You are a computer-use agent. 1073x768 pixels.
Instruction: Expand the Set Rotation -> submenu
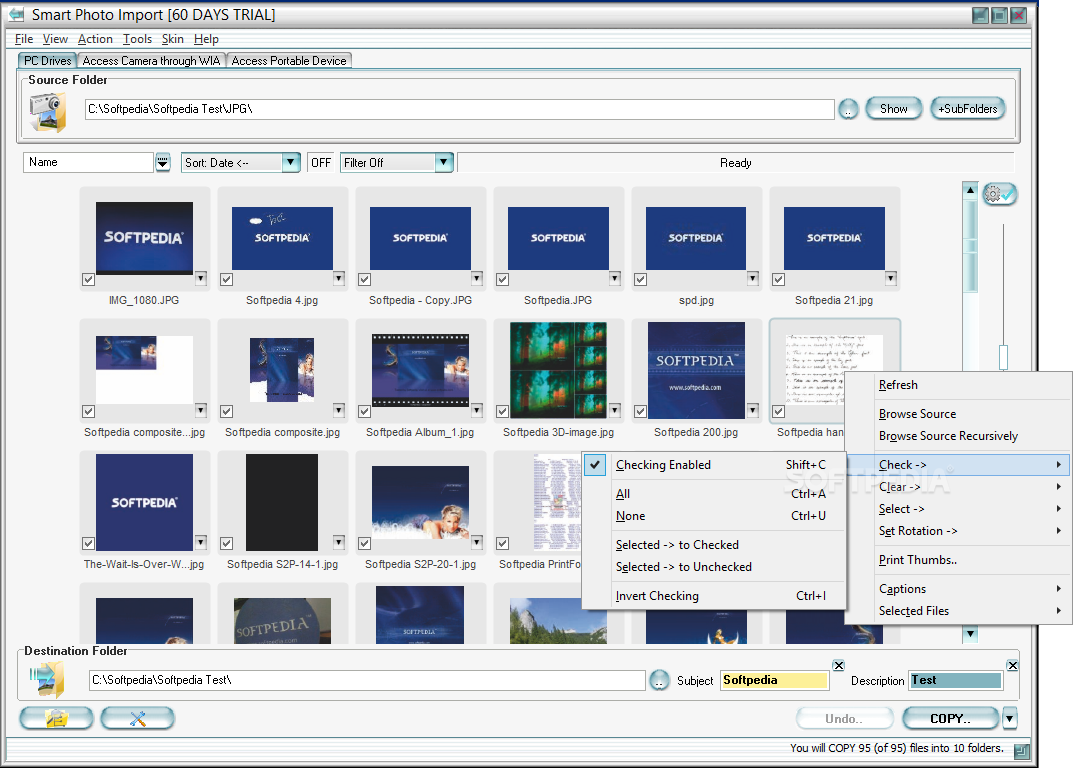click(x=959, y=530)
